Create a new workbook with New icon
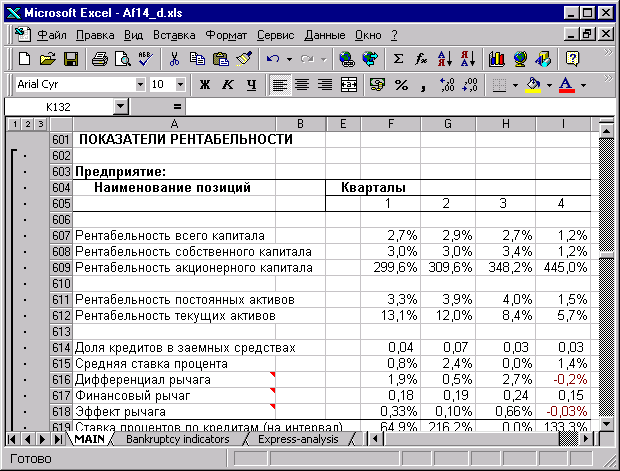The height and width of the screenshot is (471, 620). point(25,59)
